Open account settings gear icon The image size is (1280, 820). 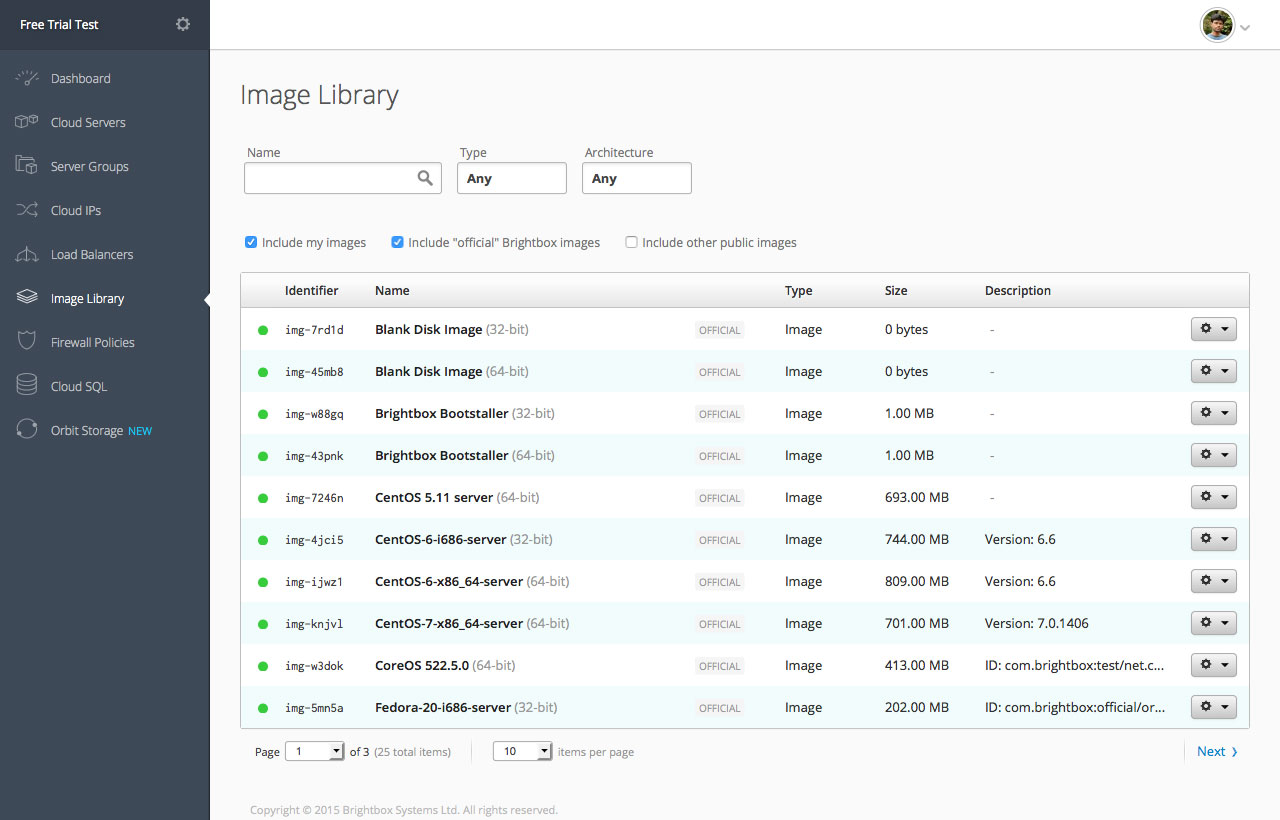click(x=183, y=24)
